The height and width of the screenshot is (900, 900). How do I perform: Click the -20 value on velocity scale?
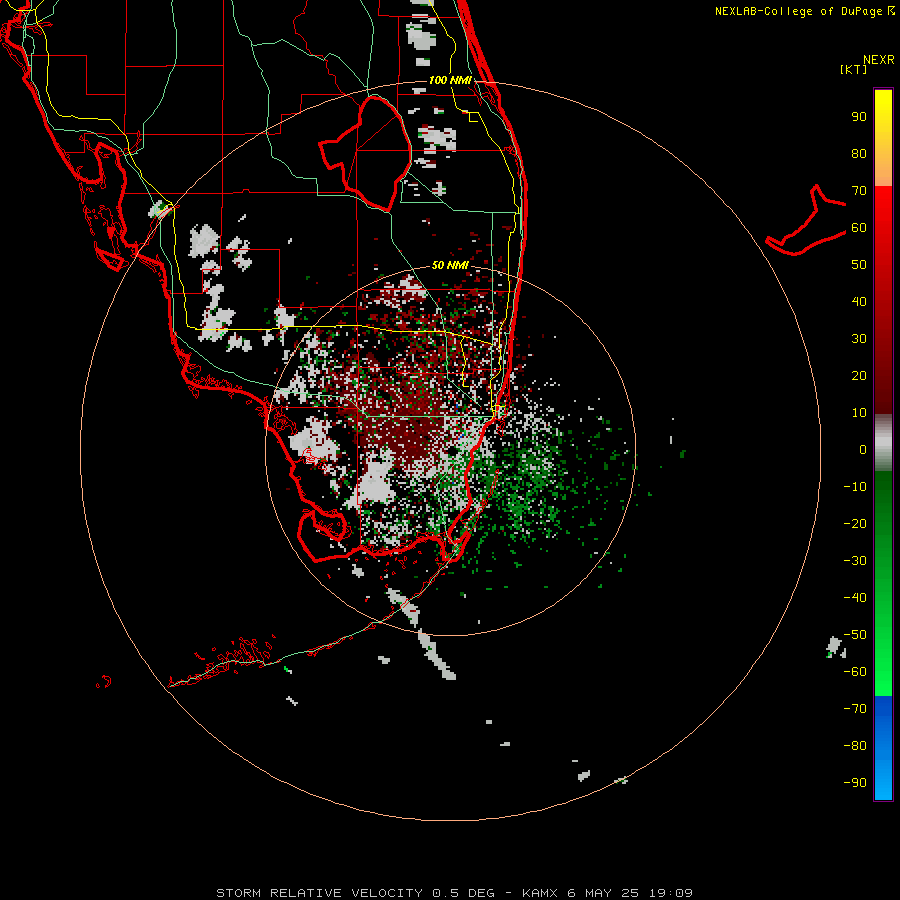click(855, 524)
